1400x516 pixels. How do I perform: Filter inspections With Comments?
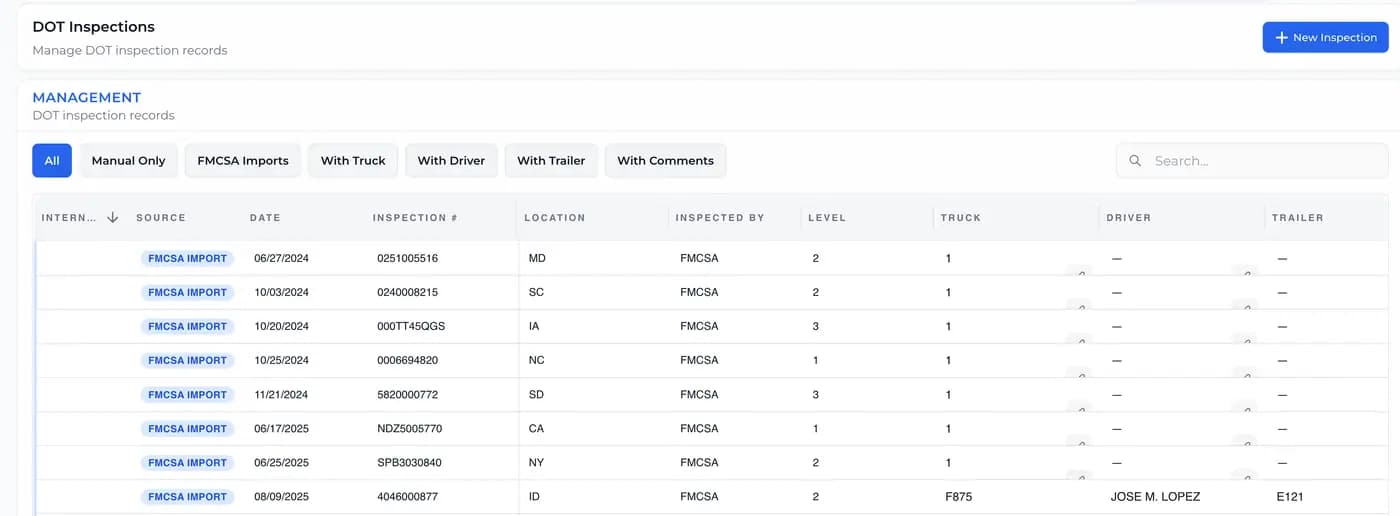(x=665, y=161)
